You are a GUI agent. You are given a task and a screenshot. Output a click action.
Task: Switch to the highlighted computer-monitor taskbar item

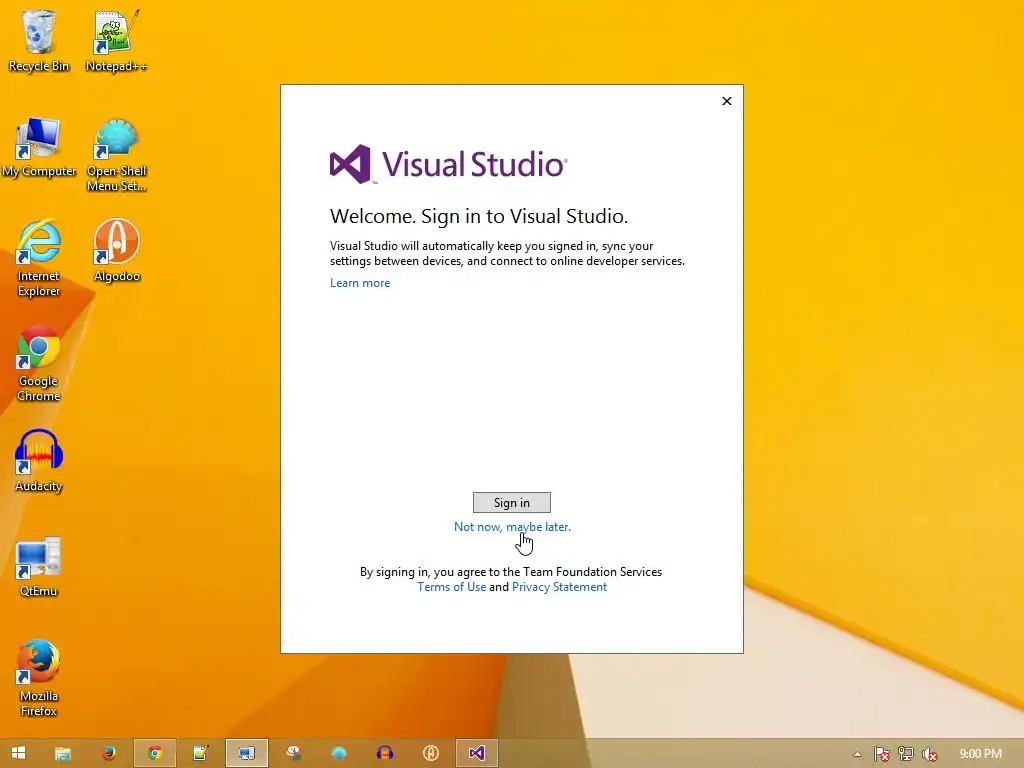click(247, 753)
